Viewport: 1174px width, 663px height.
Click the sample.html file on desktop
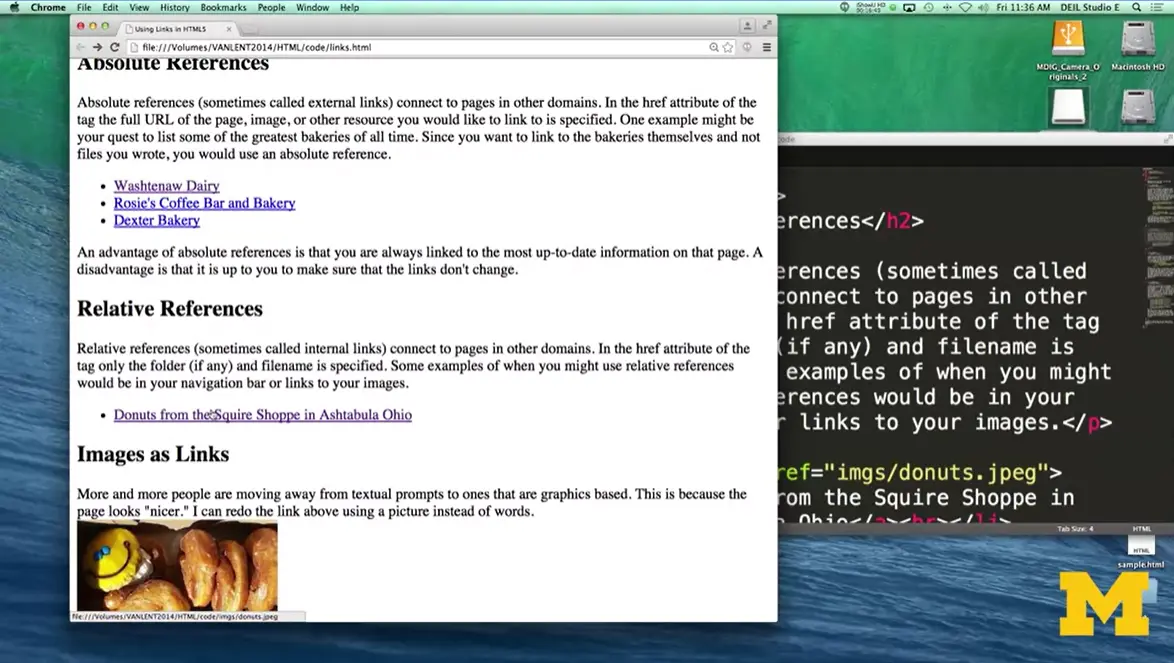click(1141, 547)
